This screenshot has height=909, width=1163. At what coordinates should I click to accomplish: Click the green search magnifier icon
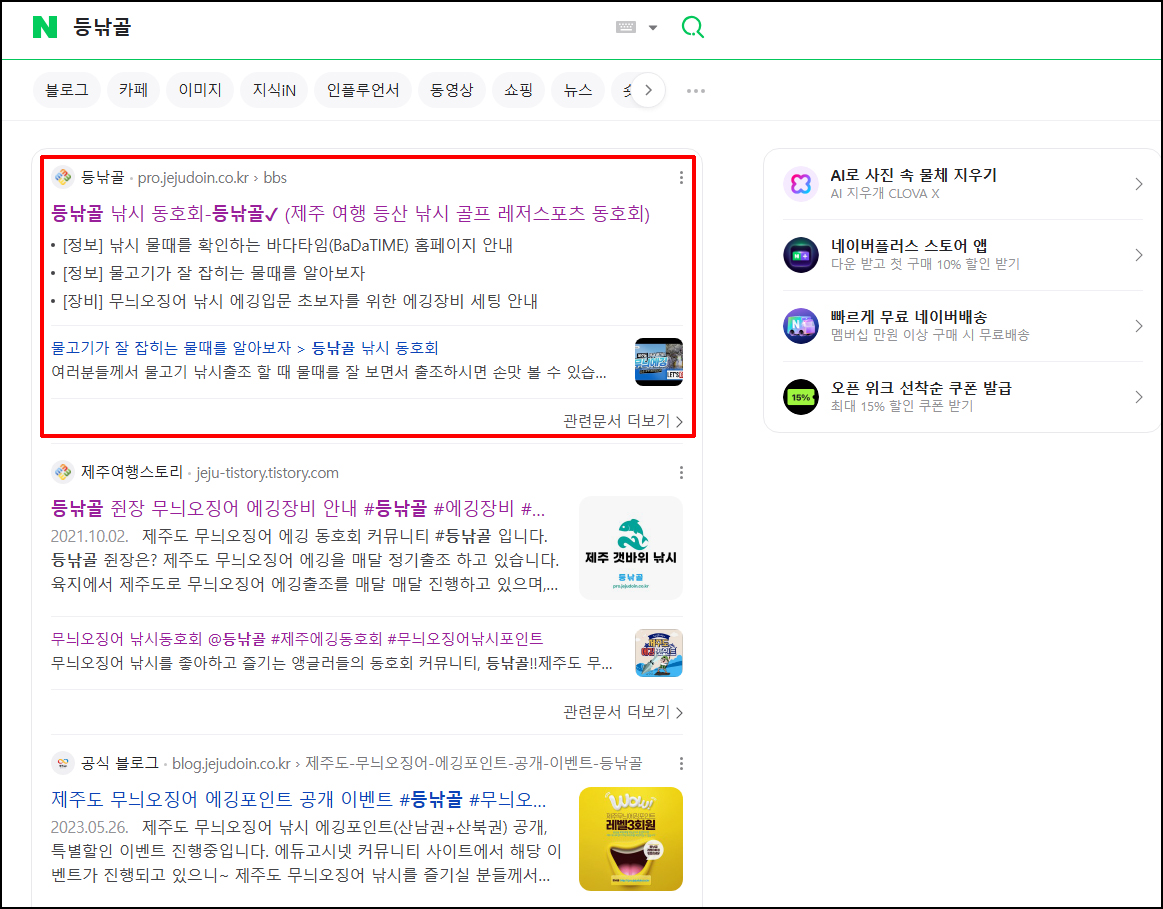692,27
